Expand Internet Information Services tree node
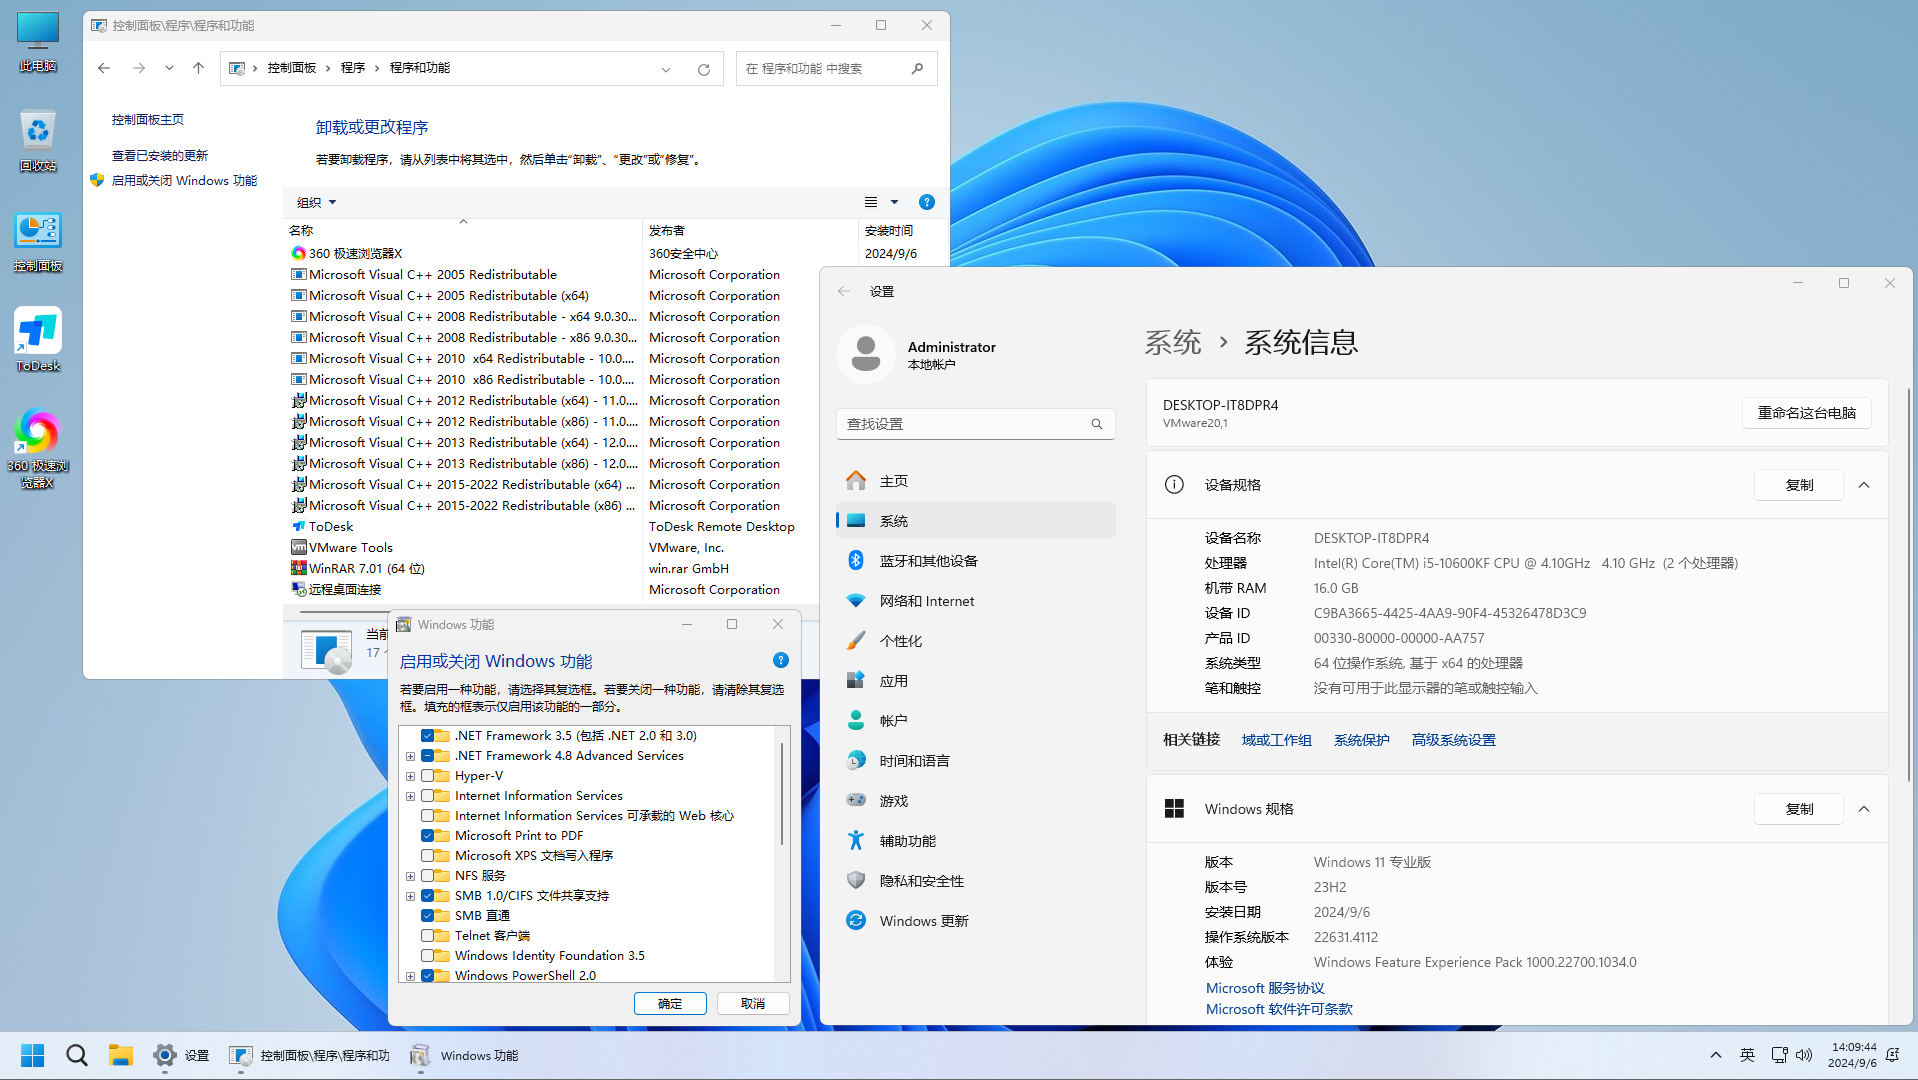 coord(410,796)
